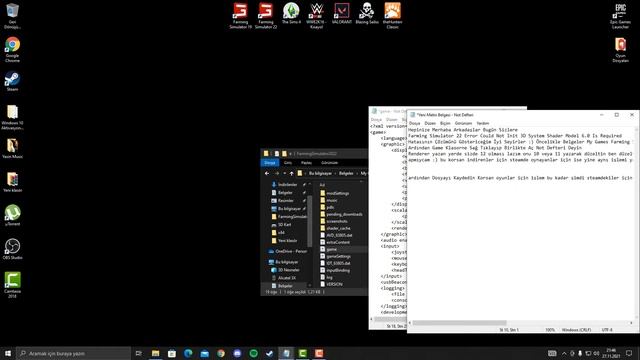
Task: Open Düzen menu in Yeni Metin Belgesi Notepad
Action: point(430,123)
